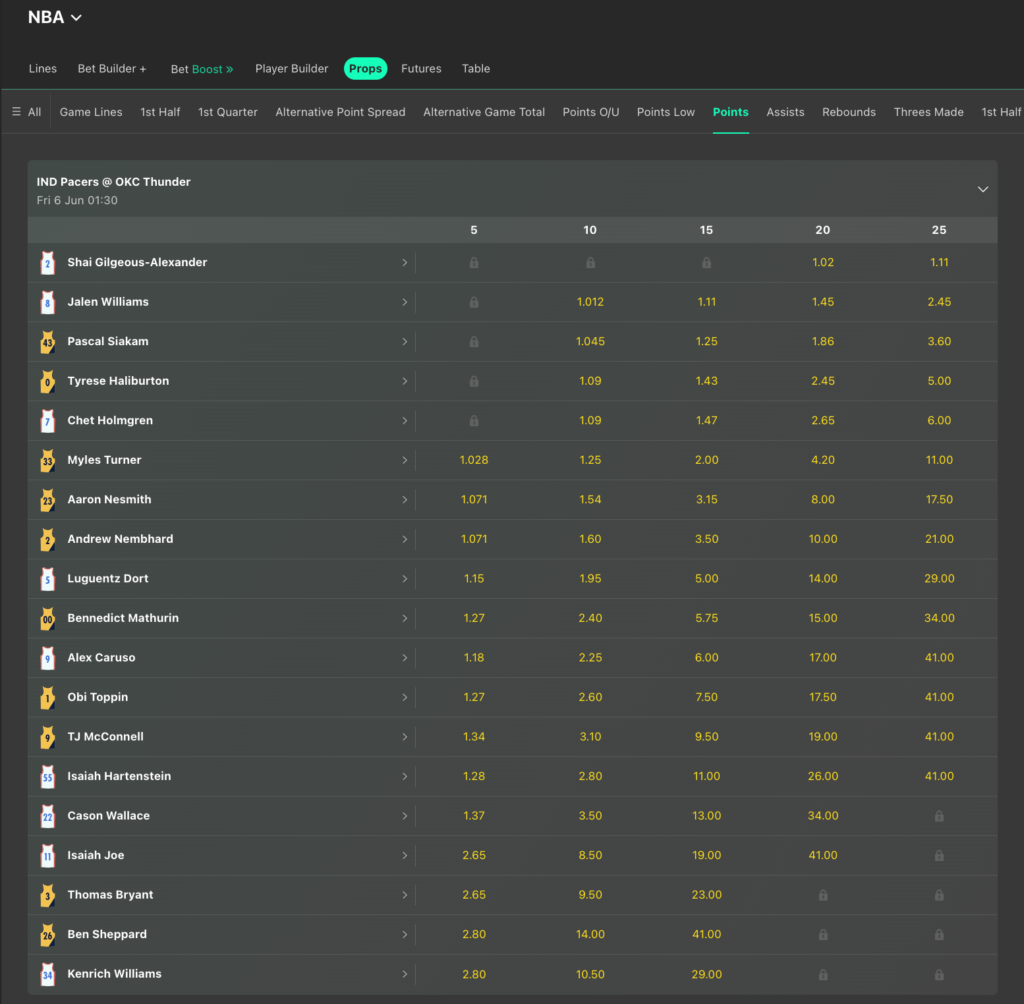
Task: Click Alex Caruso's jersey icon
Action: pyautogui.click(x=47, y=658)
